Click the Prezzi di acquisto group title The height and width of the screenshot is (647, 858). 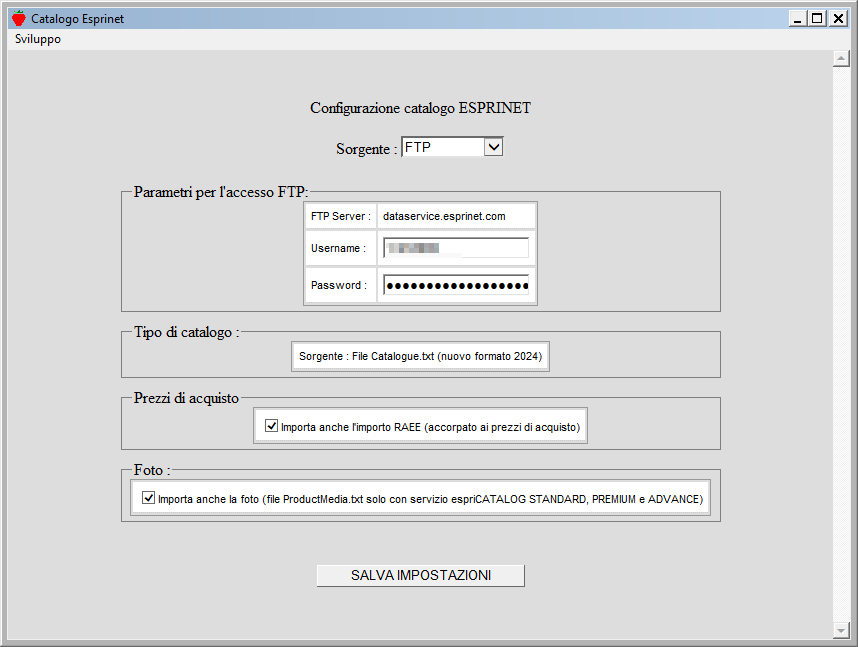click(x=187, y=398)
